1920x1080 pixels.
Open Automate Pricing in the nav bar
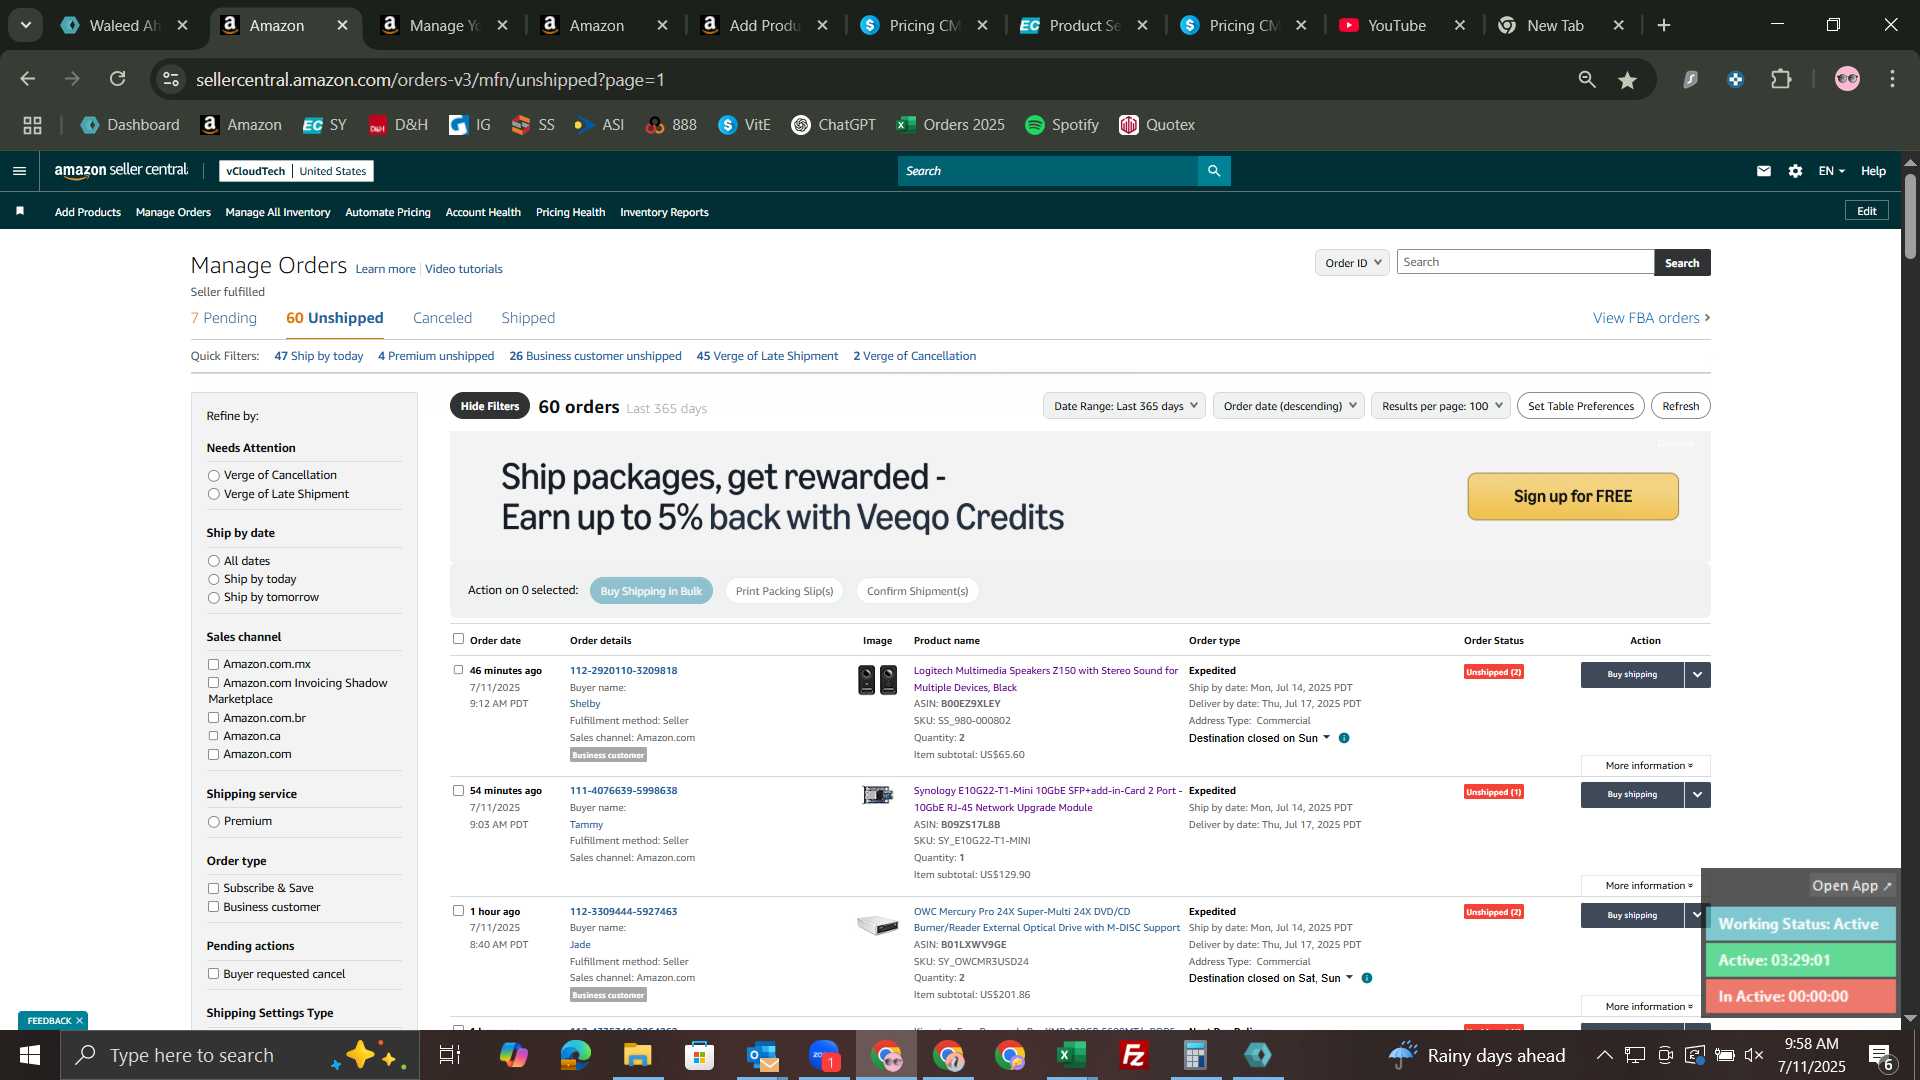(388, 212)
